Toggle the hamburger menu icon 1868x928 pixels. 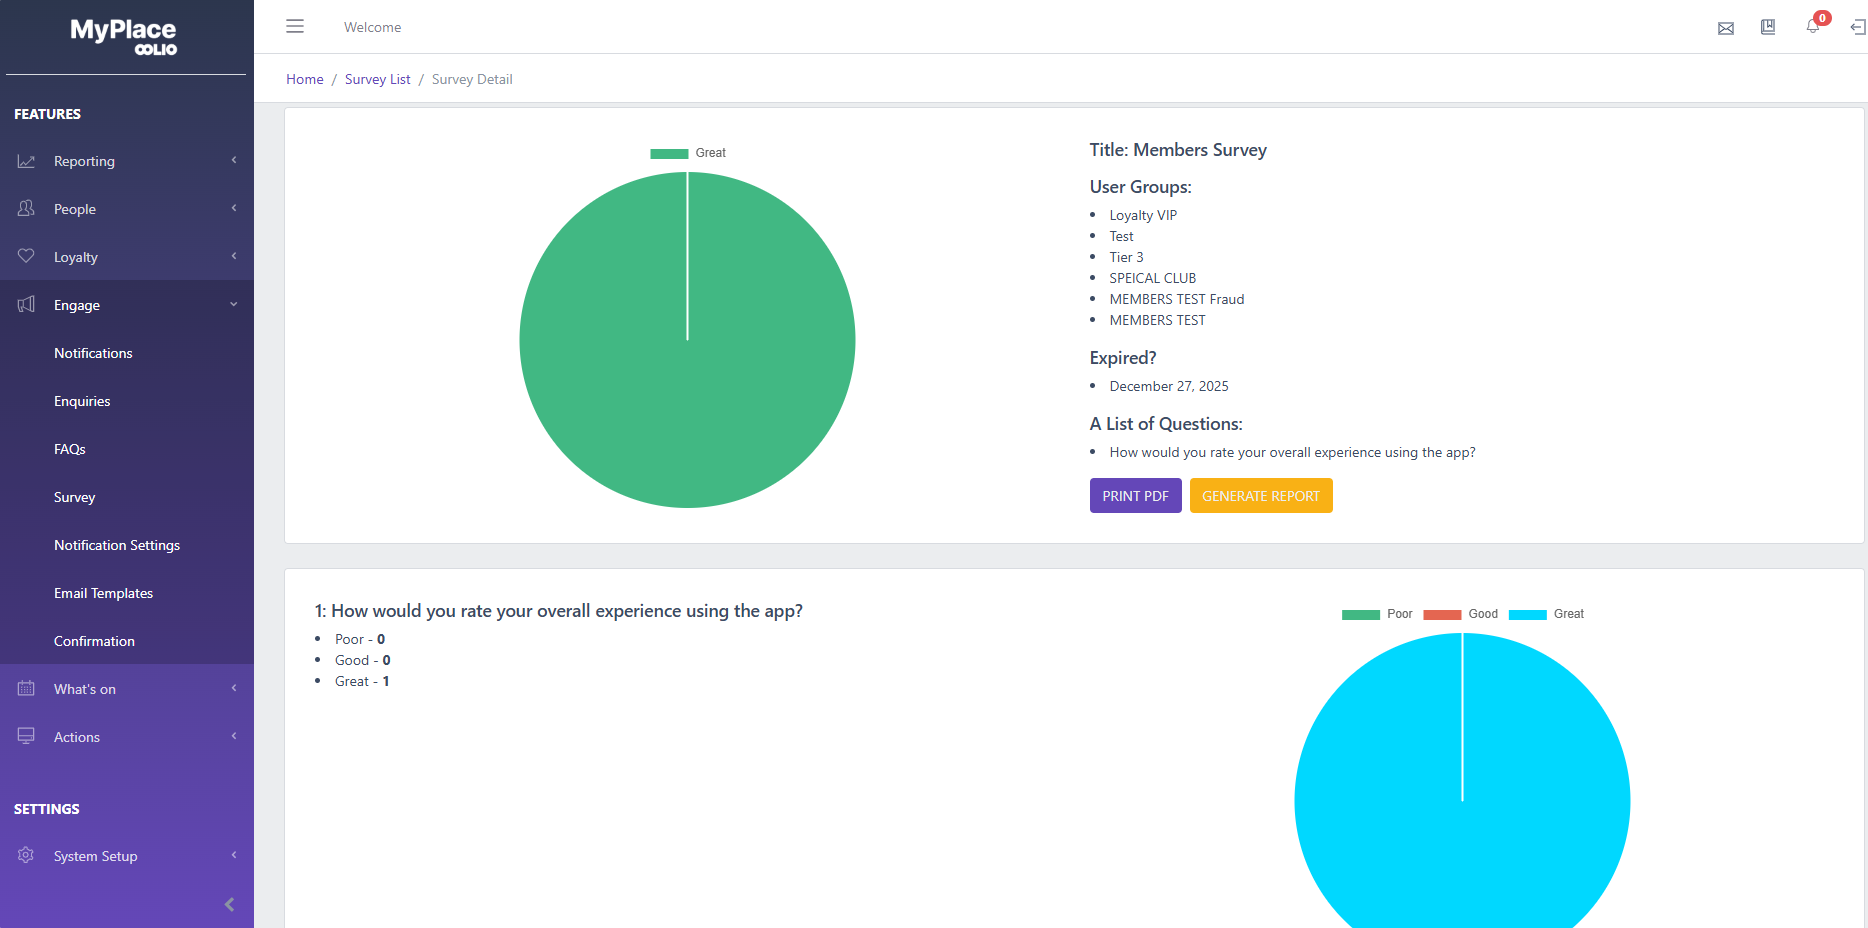click(295, 26)
